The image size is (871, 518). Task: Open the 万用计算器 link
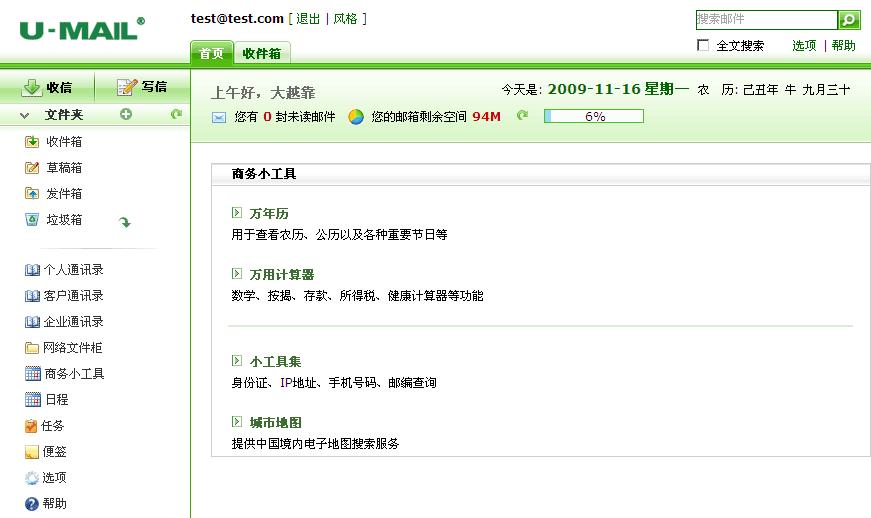click(282, 275)
